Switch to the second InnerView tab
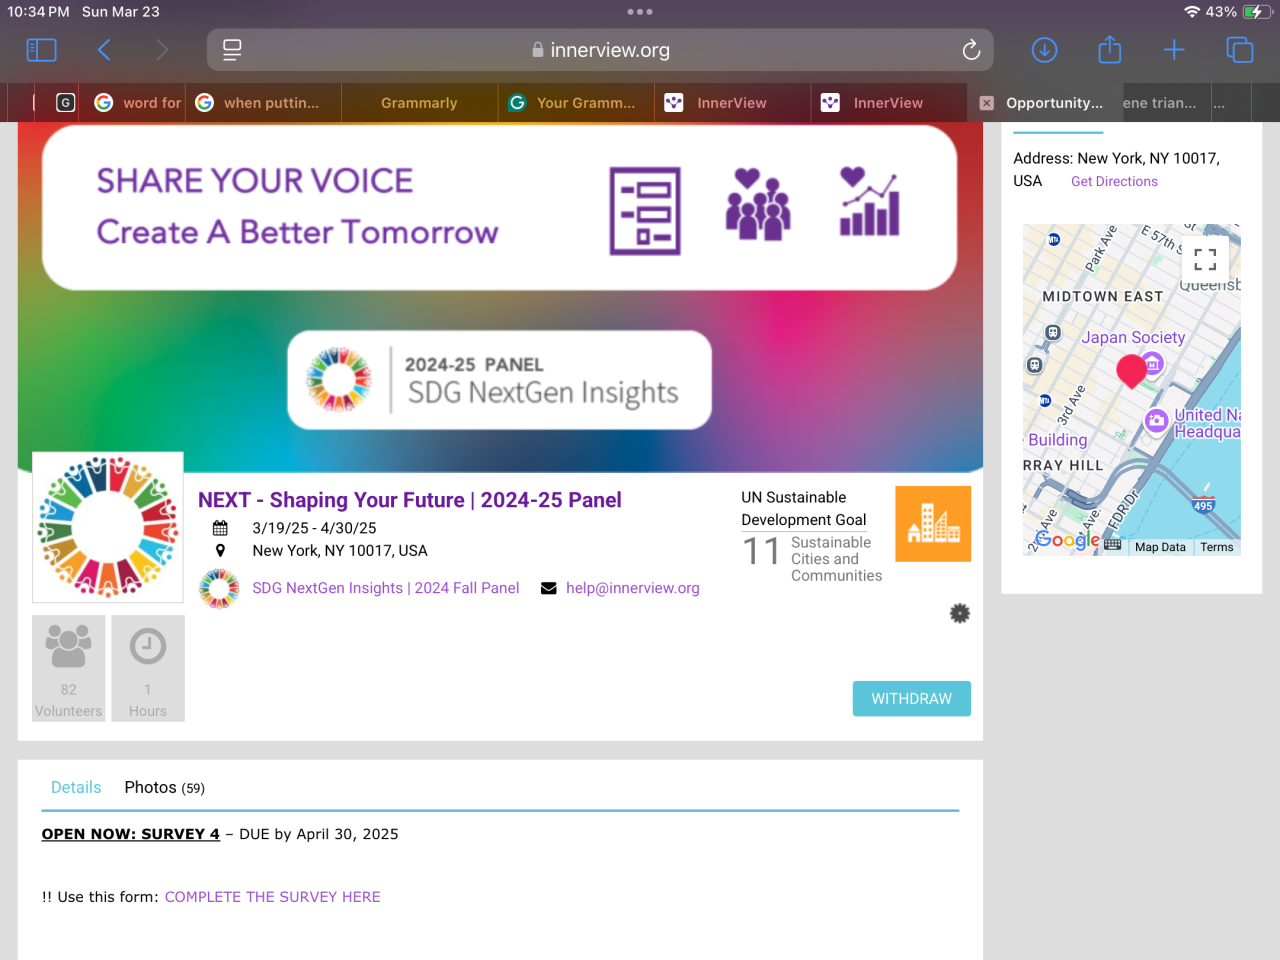 tap(888, 103)
